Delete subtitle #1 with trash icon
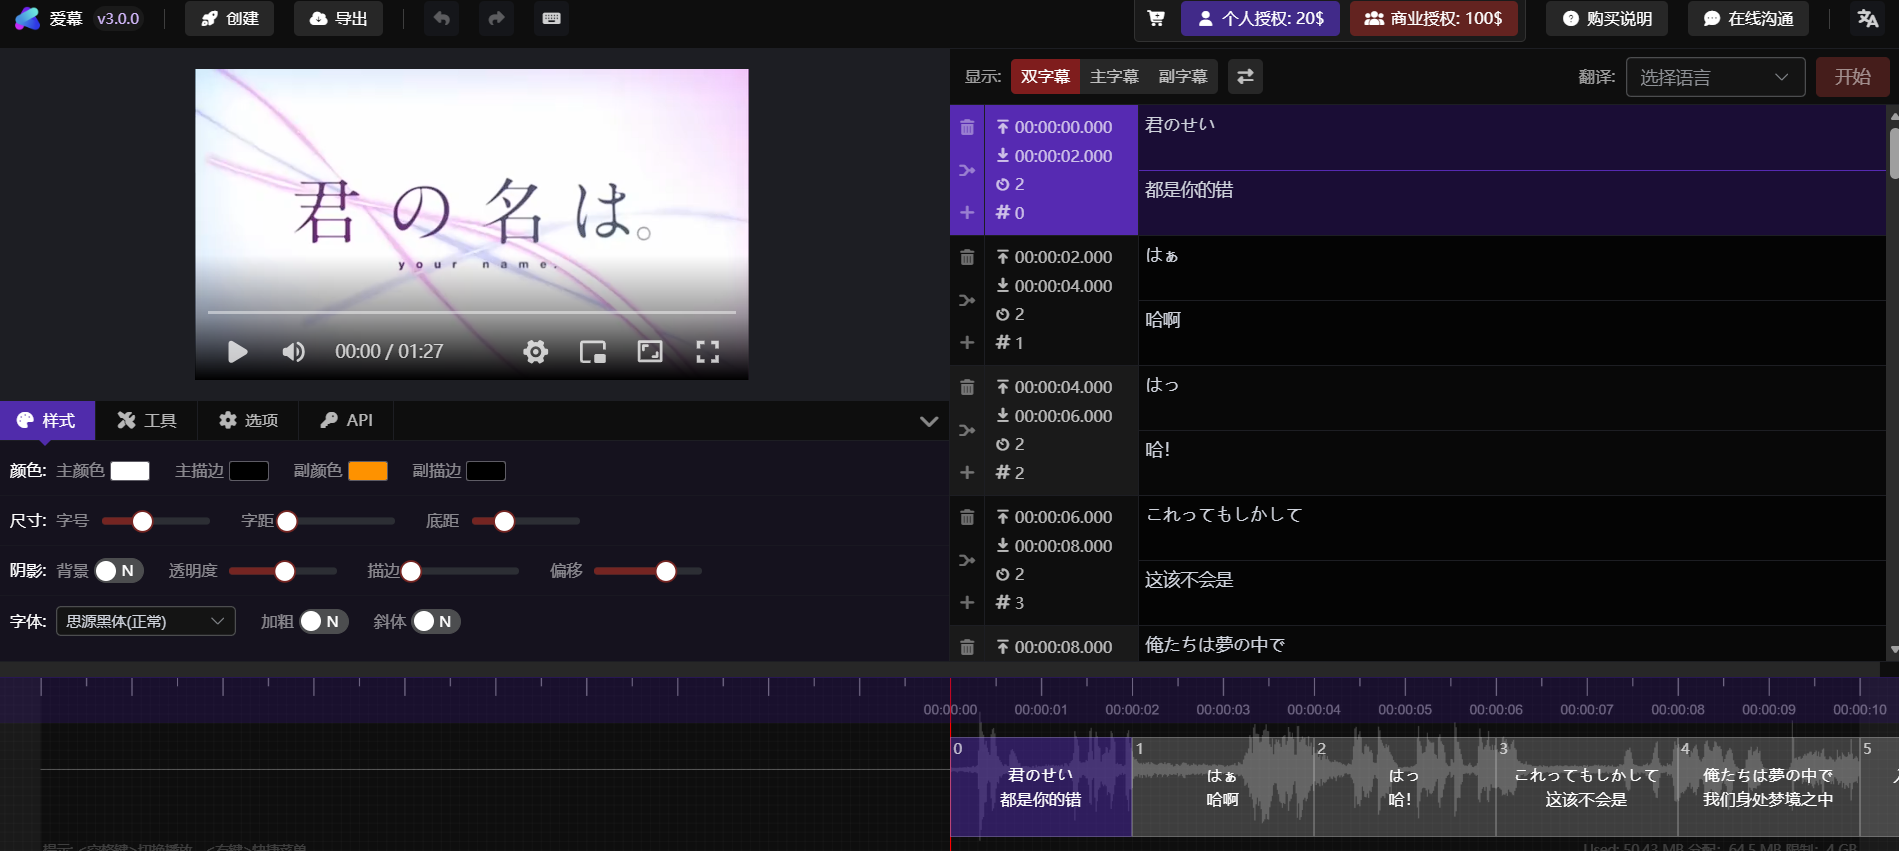1899x851 pixels. point(967,257)
